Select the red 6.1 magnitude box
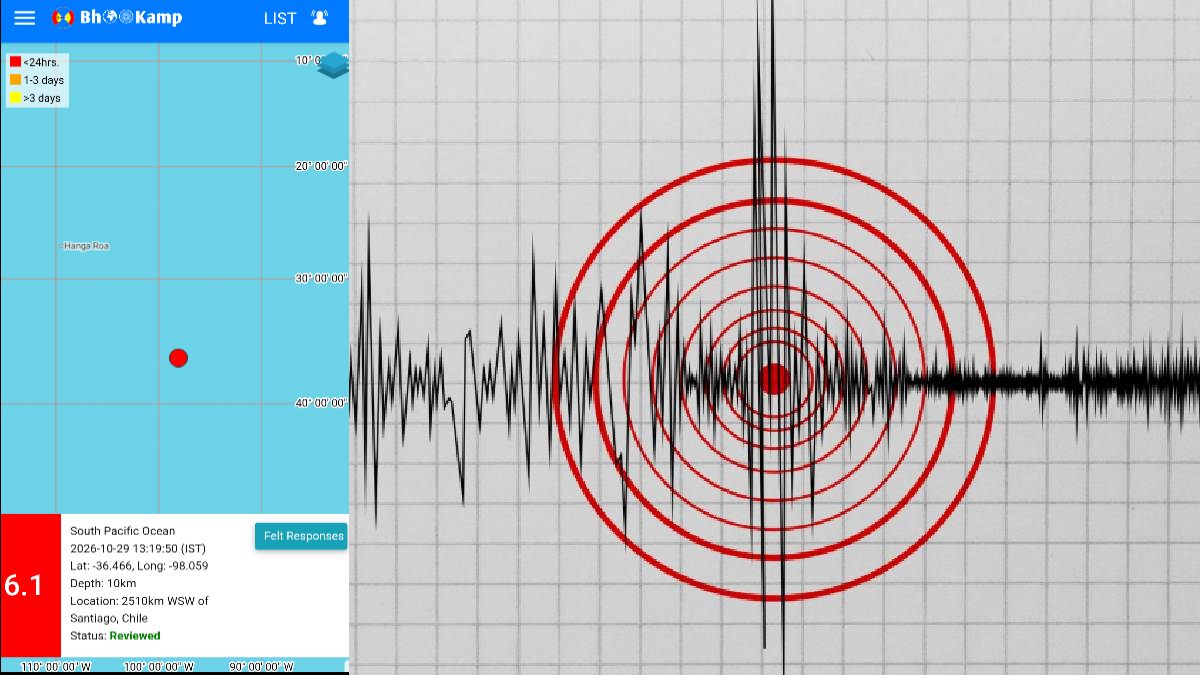1200x675 pixels. click(31, 585)
